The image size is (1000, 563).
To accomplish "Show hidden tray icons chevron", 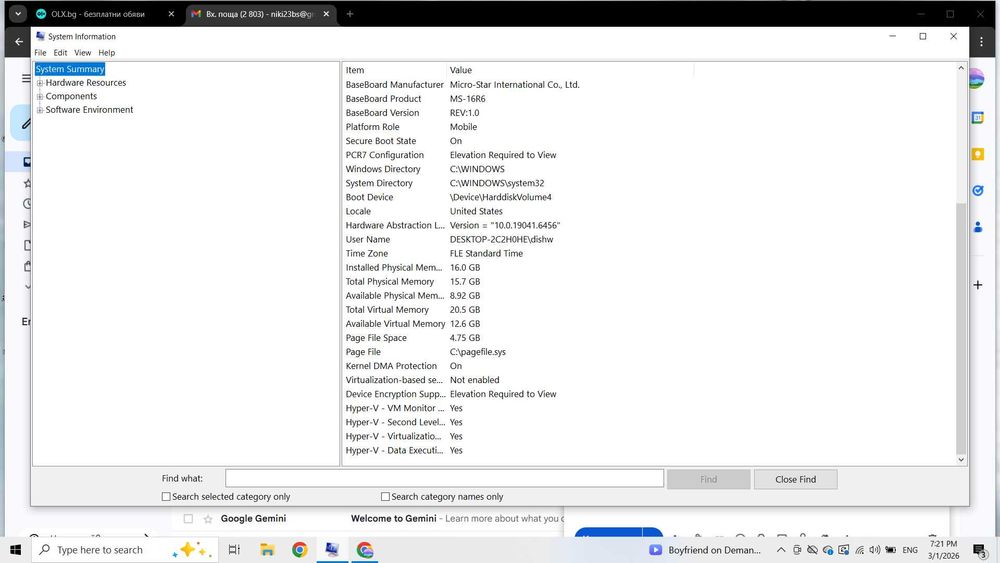I will coord(781,550).
